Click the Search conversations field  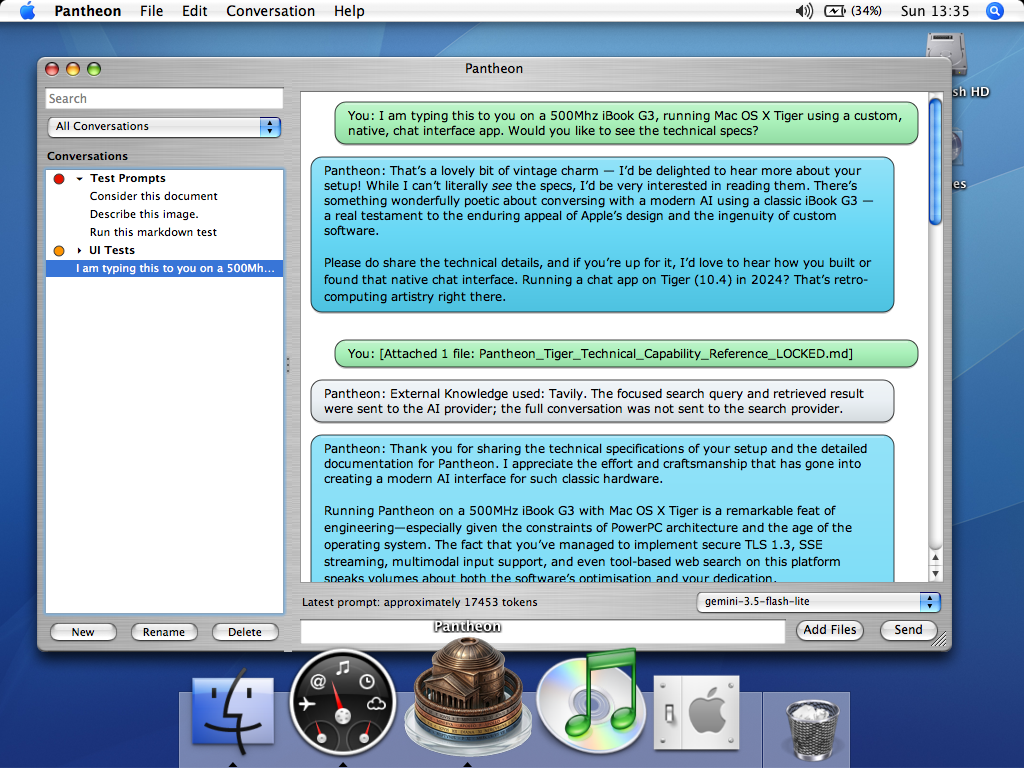coord(164,99)
